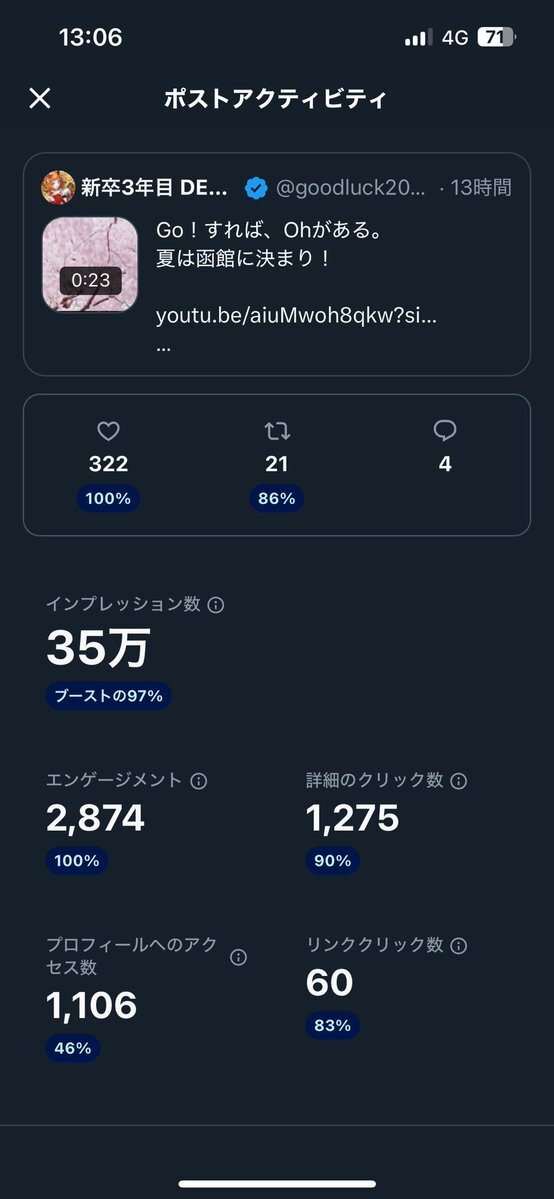Tap the heart likes icon

click(109, 432)
